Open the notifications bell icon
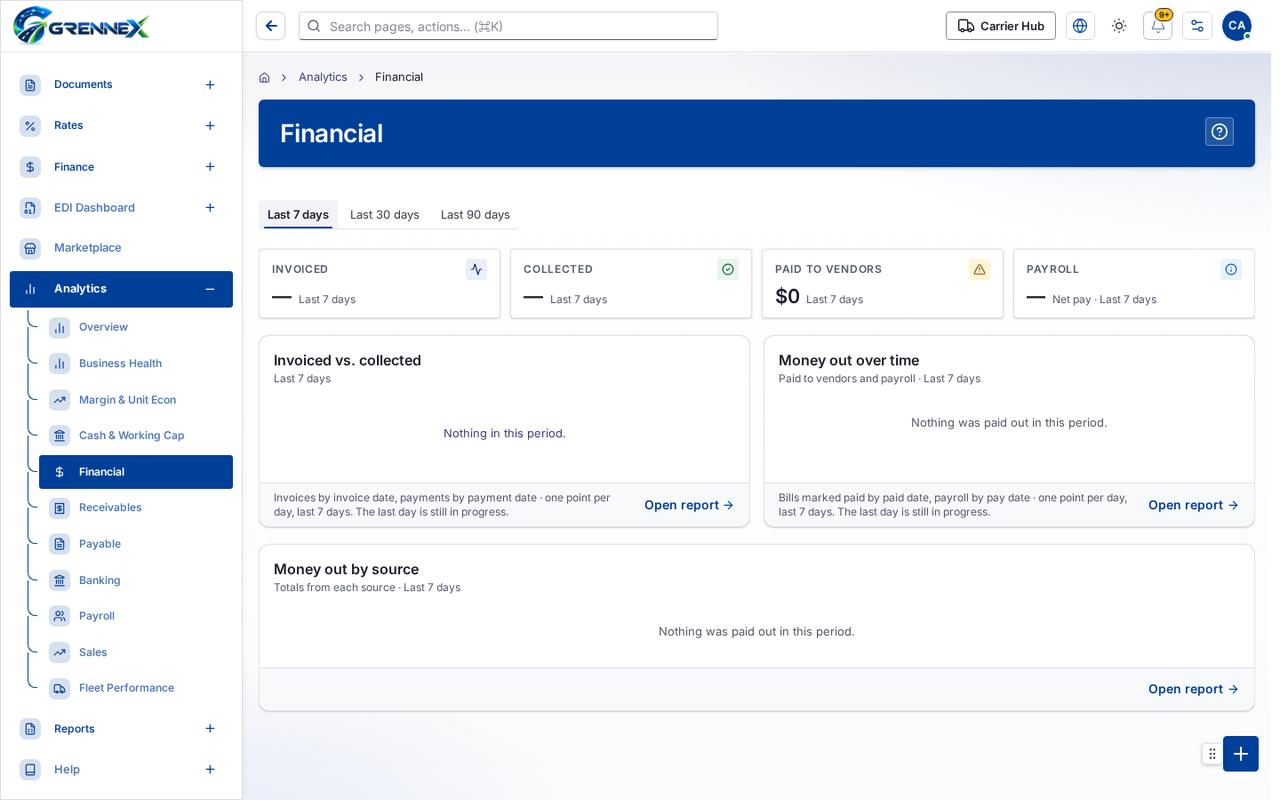This screenshot has height=800, width=1280. click(1158, 26)
